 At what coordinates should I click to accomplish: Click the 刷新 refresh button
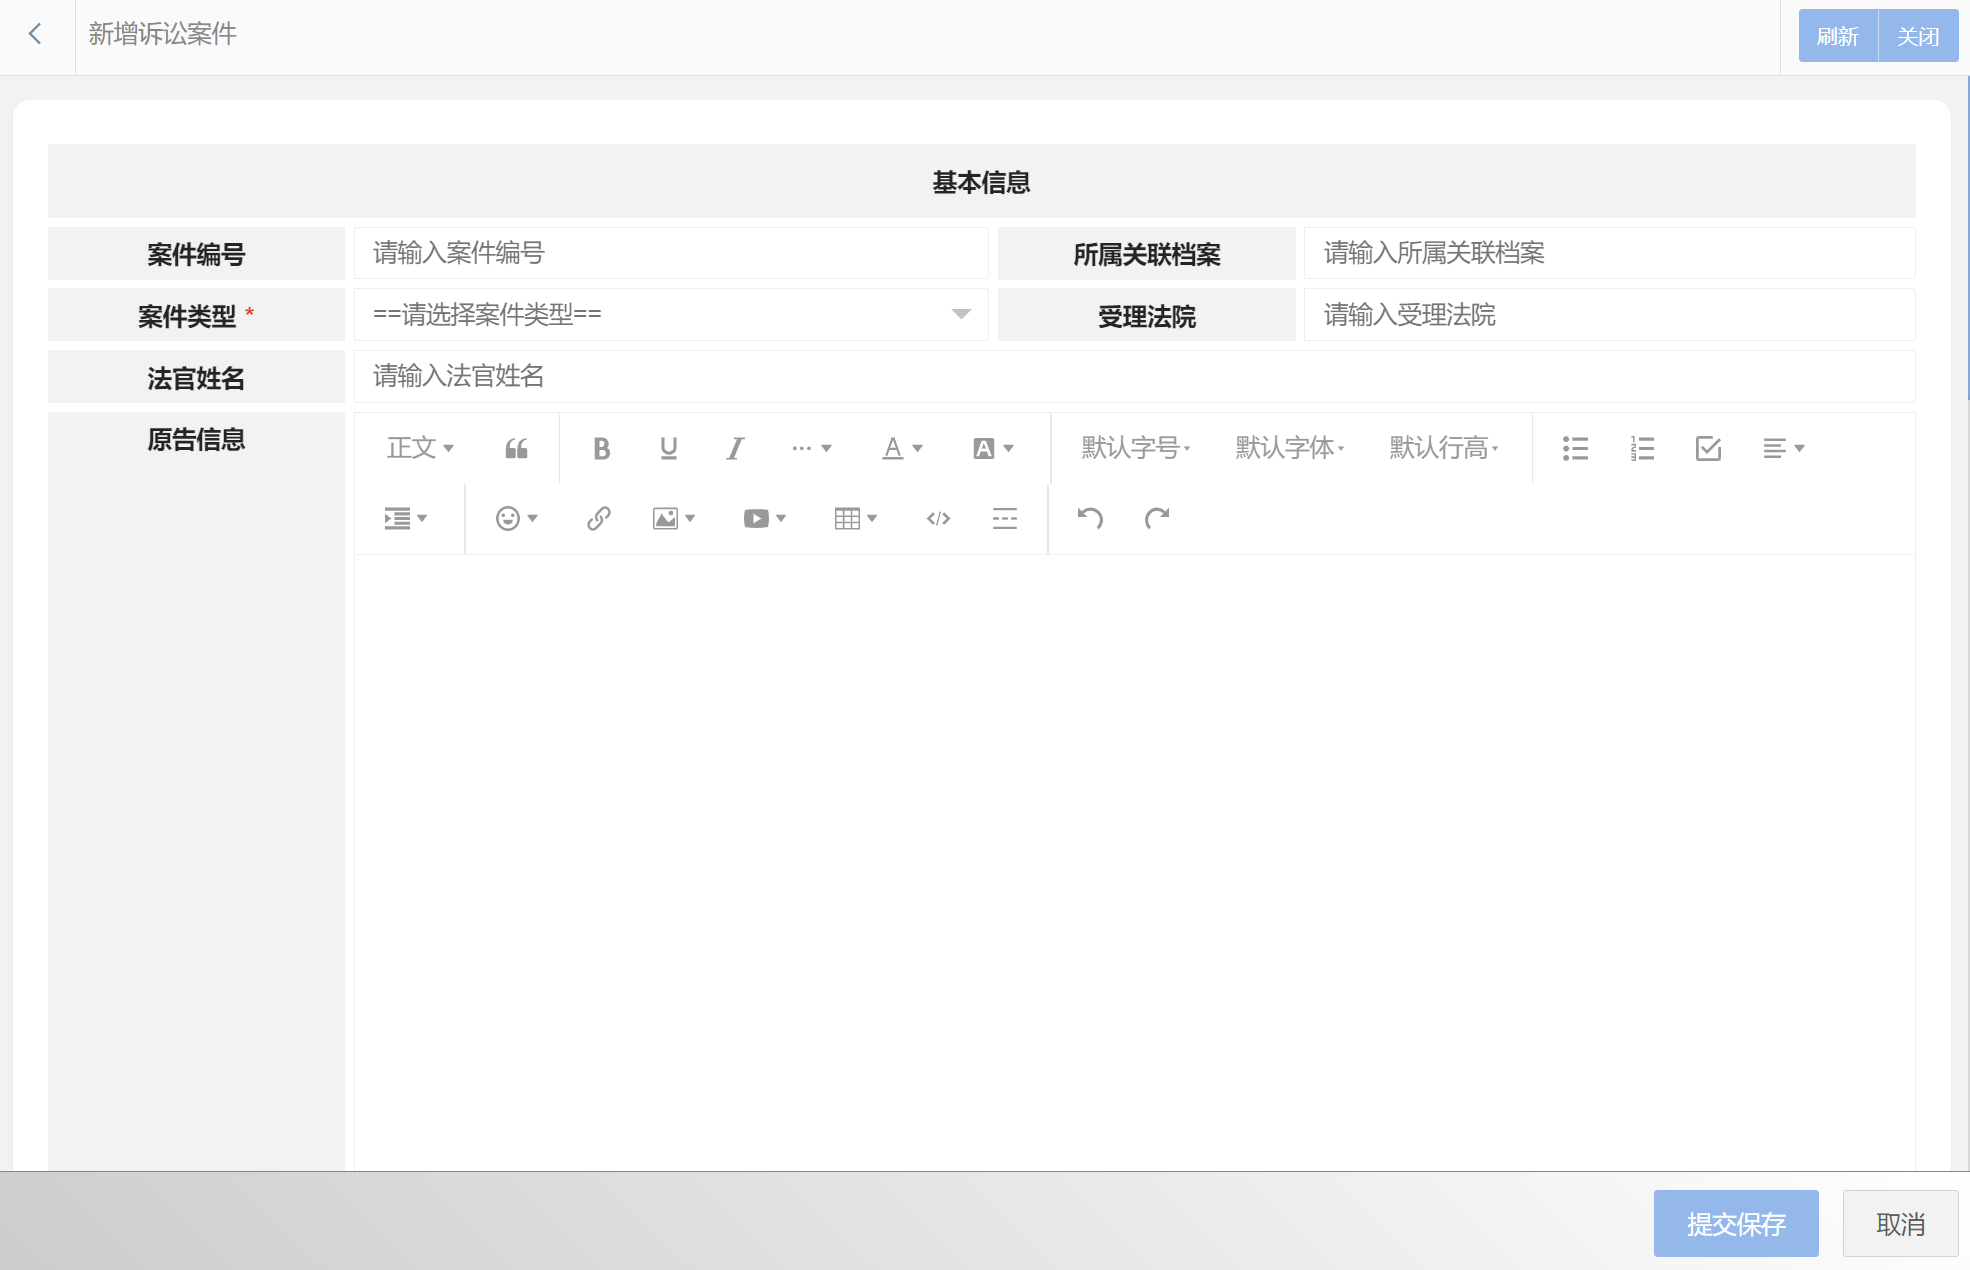click(x=1837, y=36)
